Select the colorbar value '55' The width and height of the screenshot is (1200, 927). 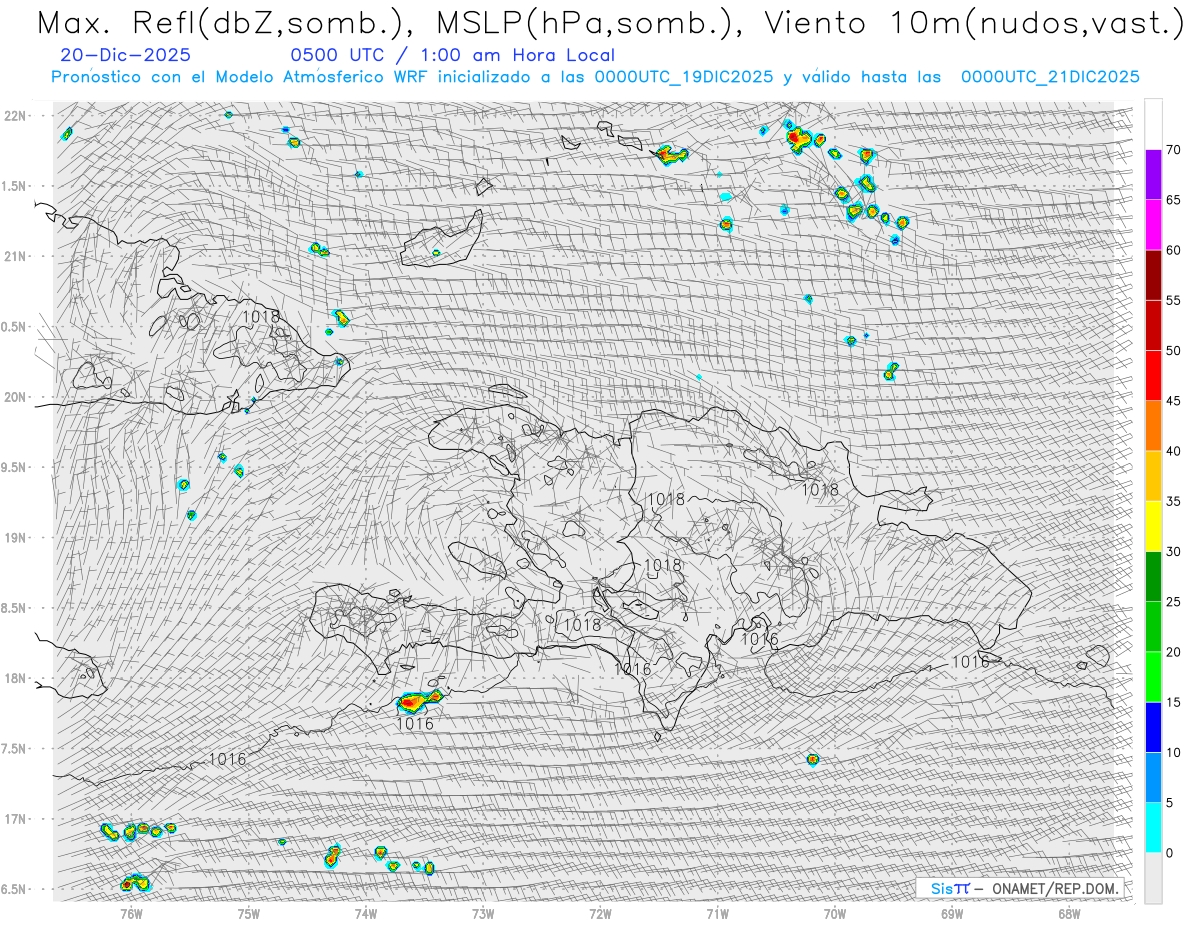1173,301
